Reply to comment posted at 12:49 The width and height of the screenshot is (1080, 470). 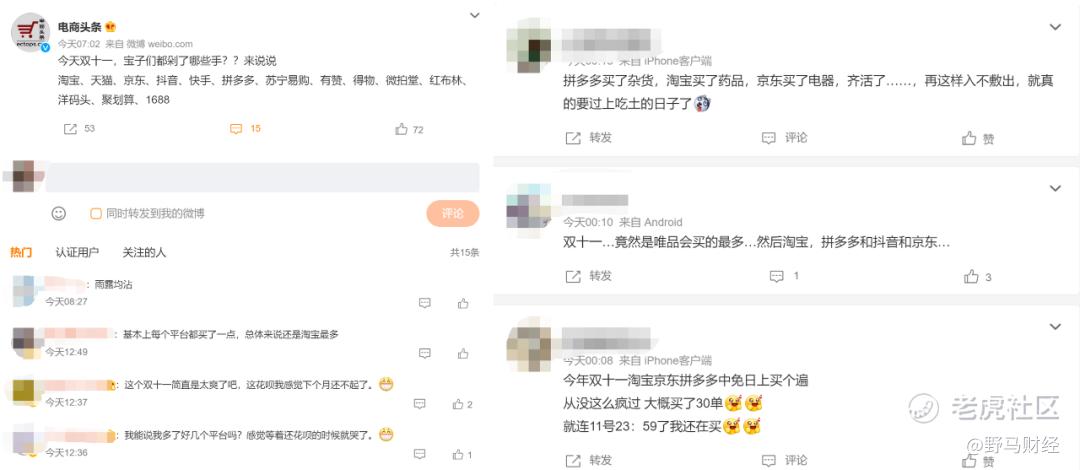[425, 353]
